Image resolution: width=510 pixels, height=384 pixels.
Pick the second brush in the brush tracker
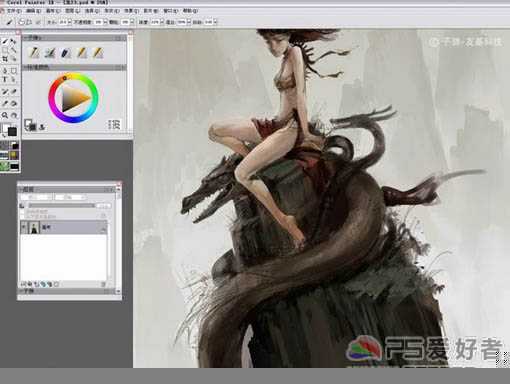tap(50, 53)
